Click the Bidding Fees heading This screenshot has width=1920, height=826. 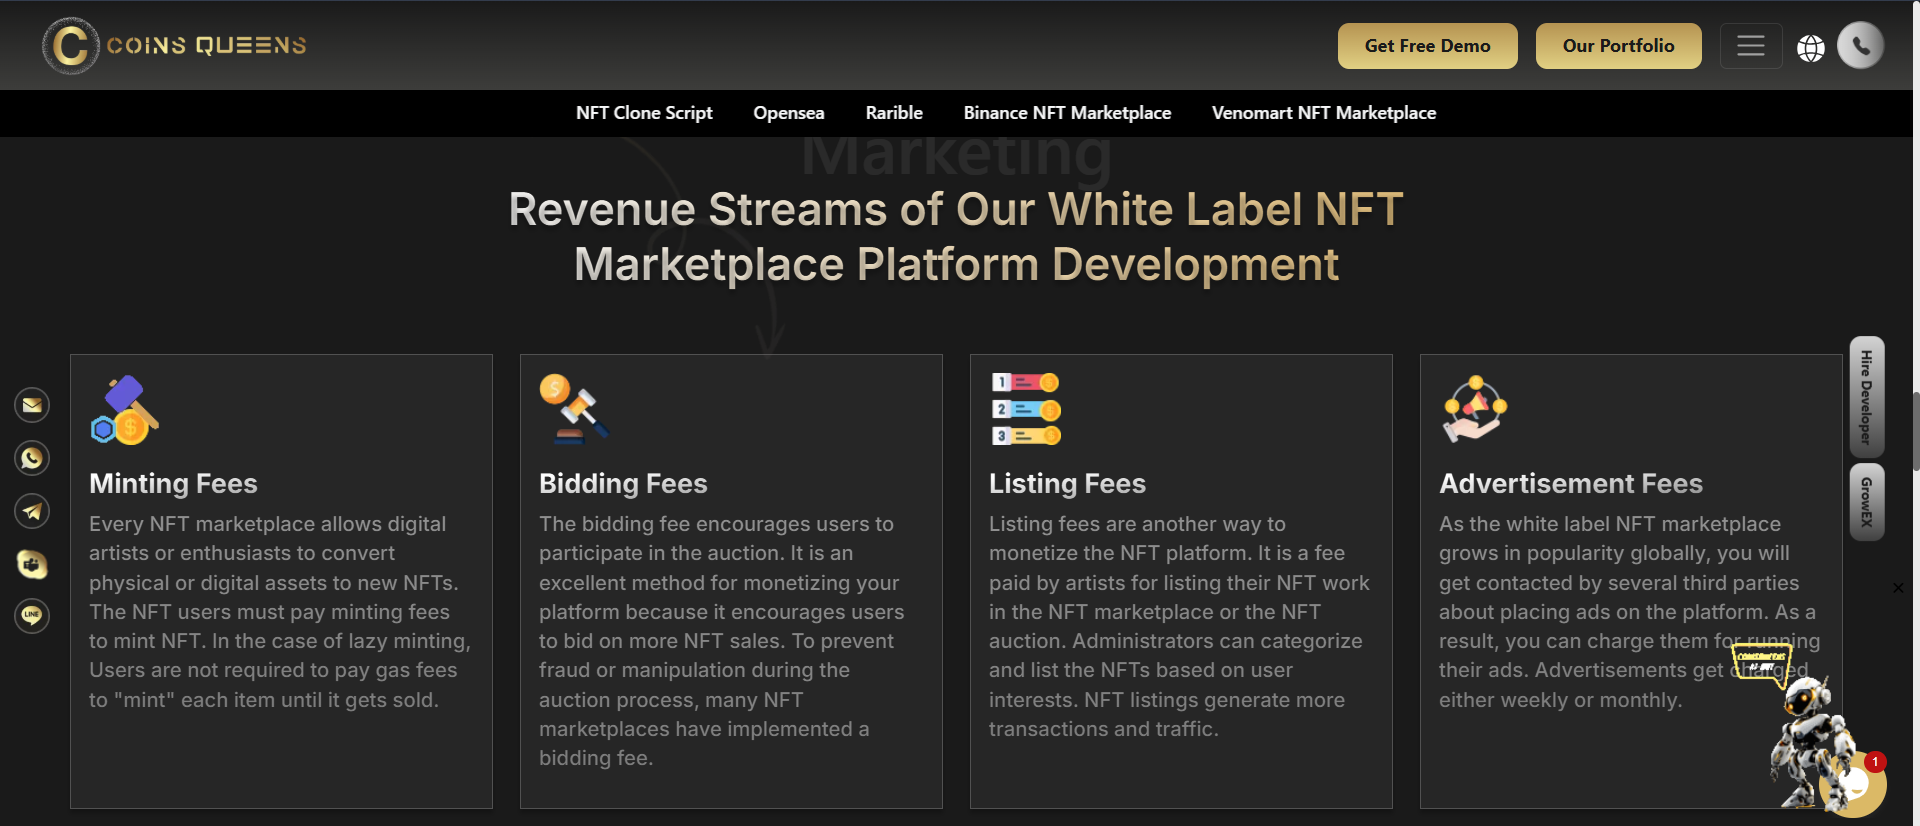click(623, 484)
